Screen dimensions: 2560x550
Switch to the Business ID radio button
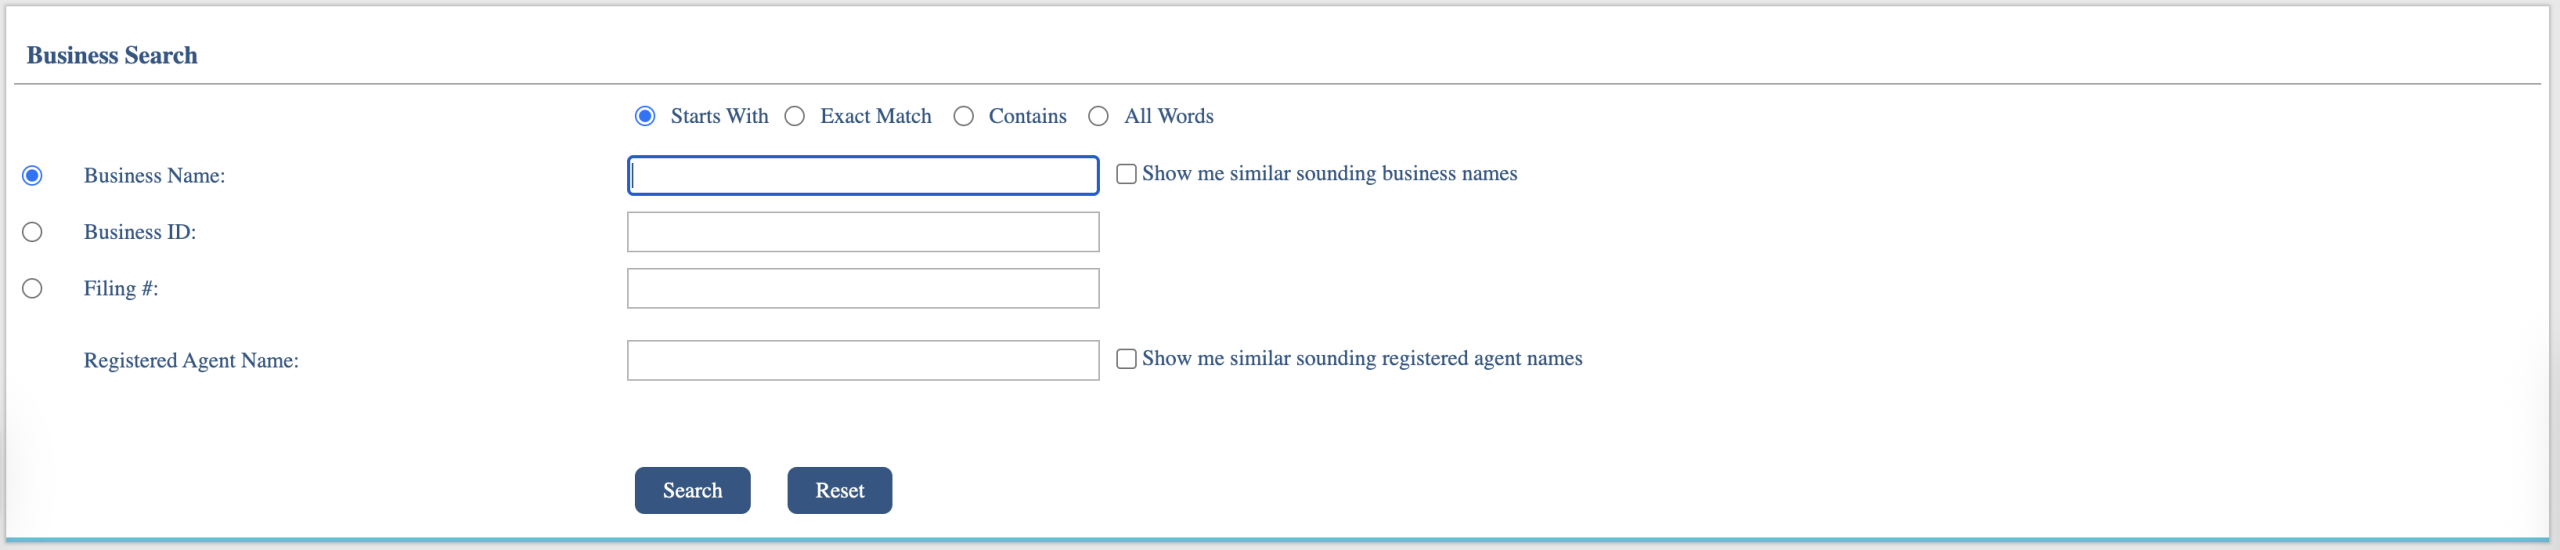pyautogui.click(x=33, y=232)
